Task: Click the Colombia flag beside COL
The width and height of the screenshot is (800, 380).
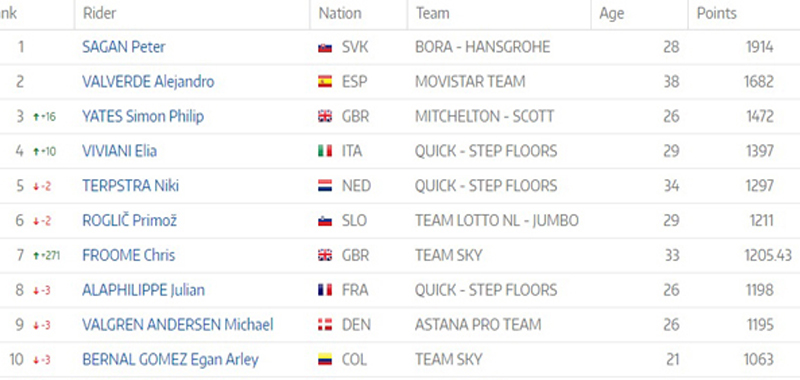Action: click(325, 360)
